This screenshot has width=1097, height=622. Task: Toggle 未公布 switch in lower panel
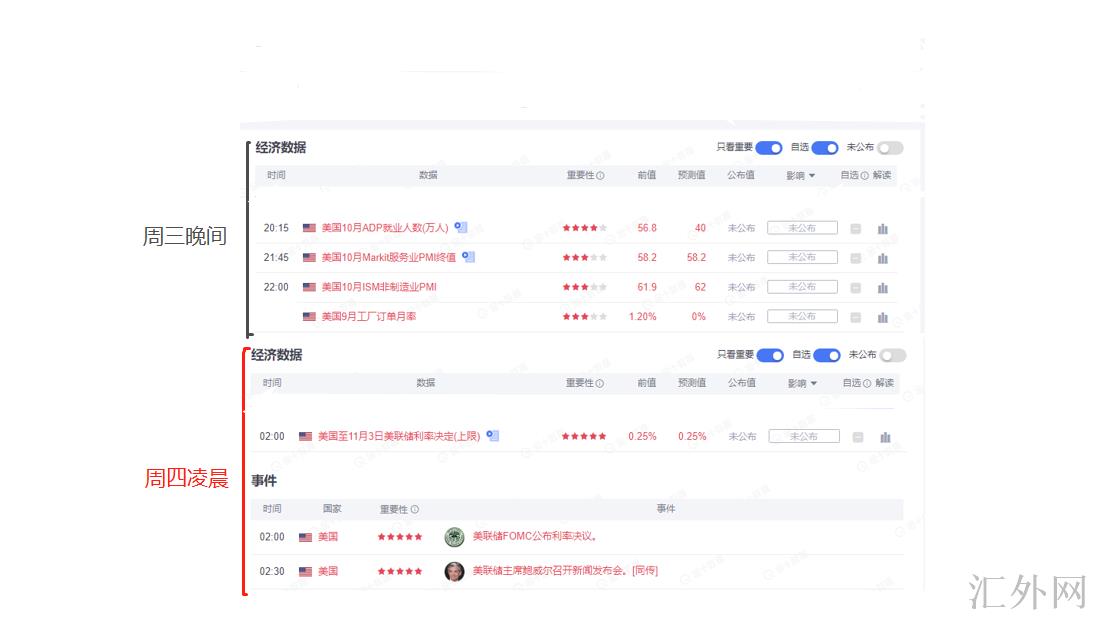pyautogui.click(x=893, y=355)
